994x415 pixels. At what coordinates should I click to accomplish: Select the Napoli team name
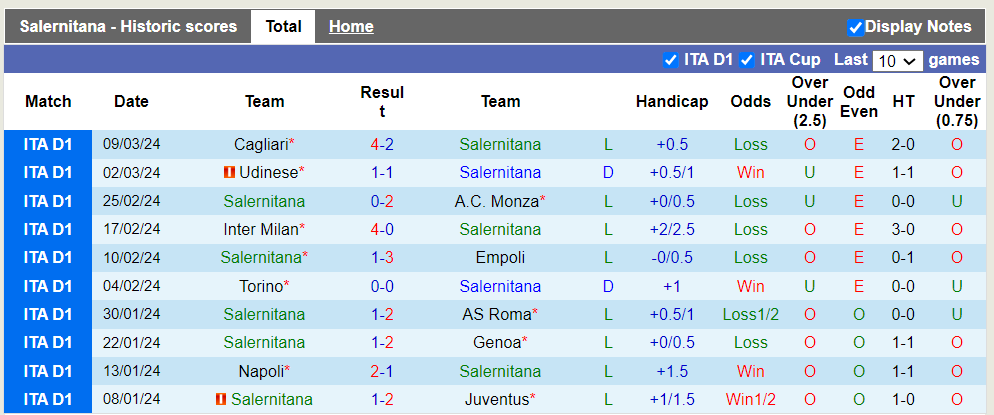(x=260, y=371)
